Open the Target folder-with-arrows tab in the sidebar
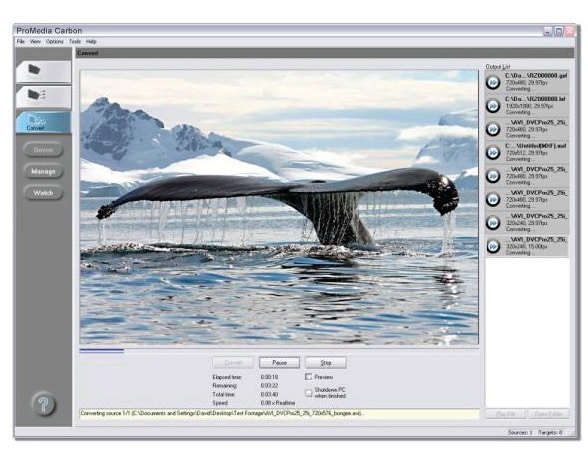588x472 pixels. point(44,96)
